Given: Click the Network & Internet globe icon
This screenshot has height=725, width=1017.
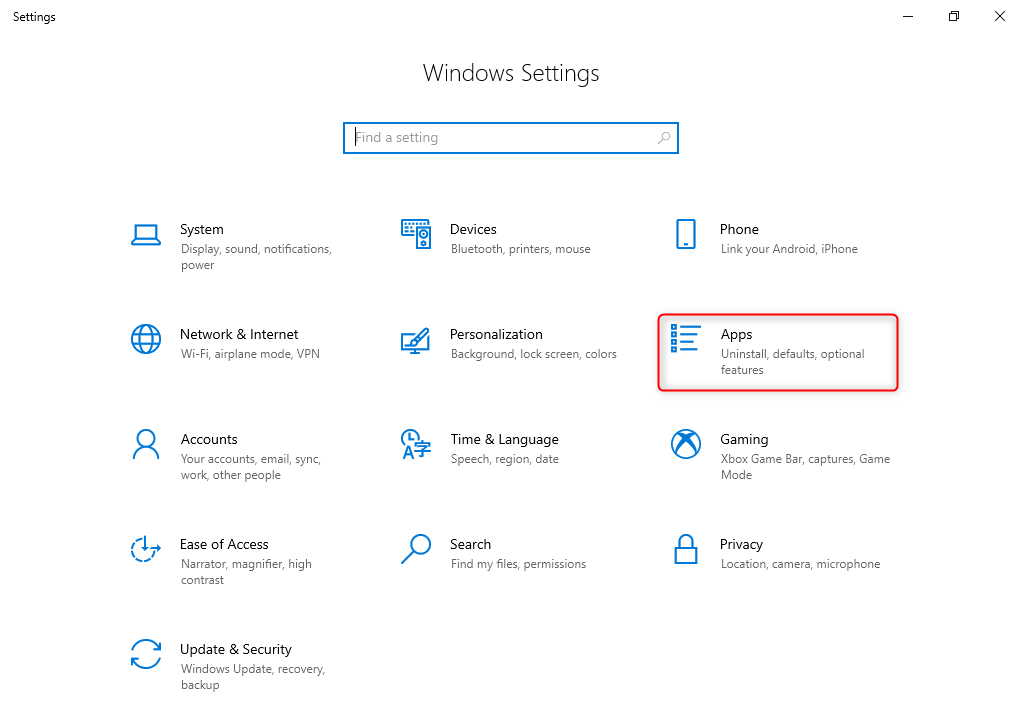Looking at the screenshot, I should tap(146, 339).
